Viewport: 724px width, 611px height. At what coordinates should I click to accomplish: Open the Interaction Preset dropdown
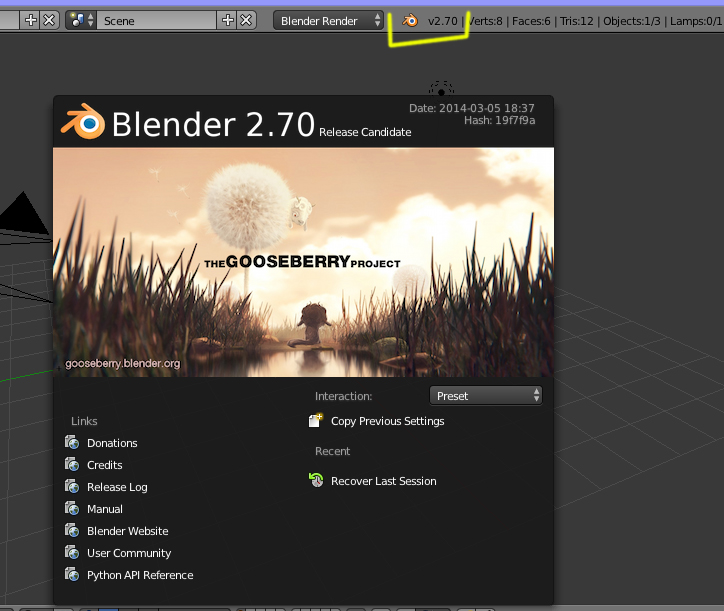(x=486, y=396)
